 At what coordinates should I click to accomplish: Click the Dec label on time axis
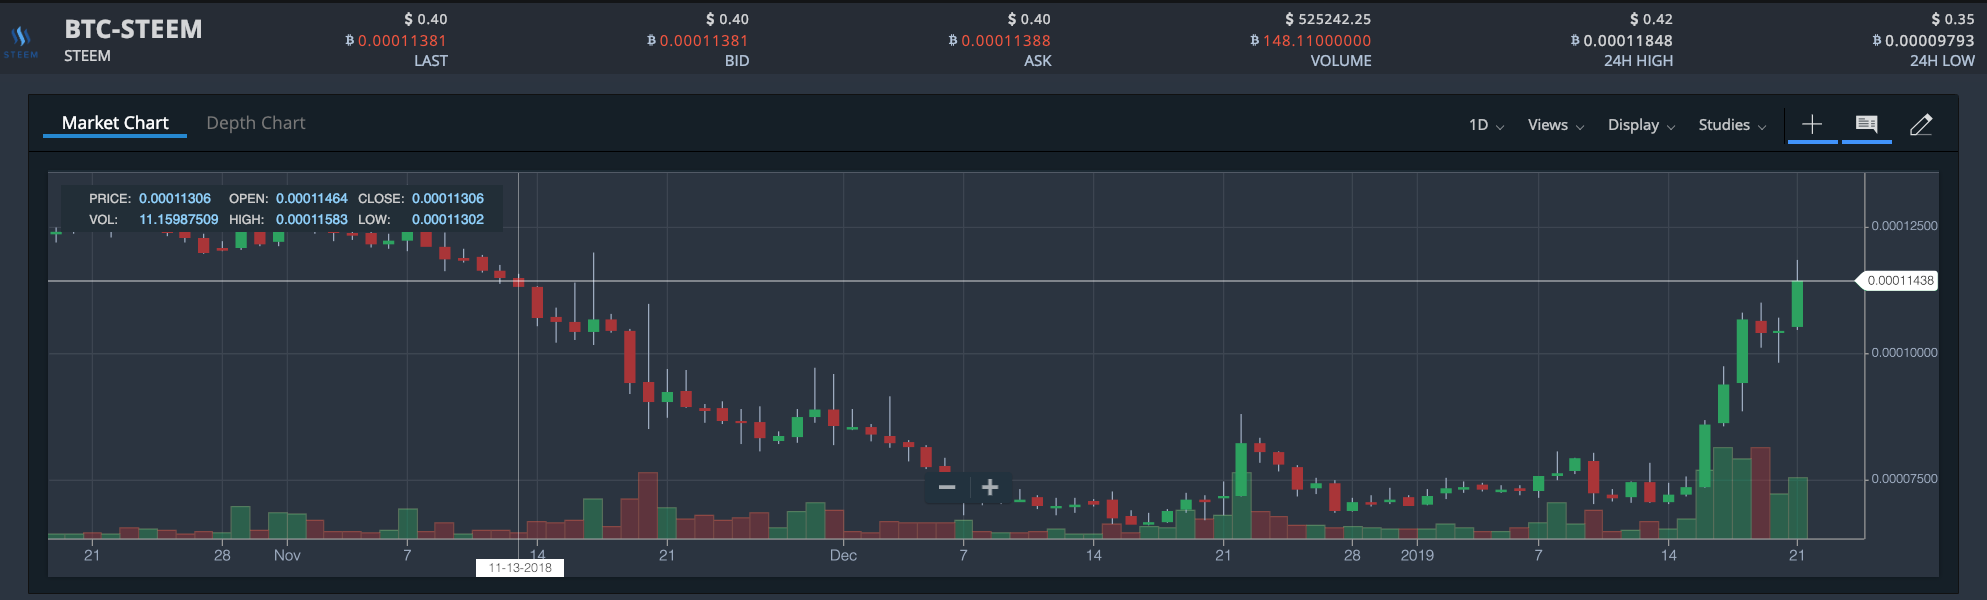click(x=843, y=555)
